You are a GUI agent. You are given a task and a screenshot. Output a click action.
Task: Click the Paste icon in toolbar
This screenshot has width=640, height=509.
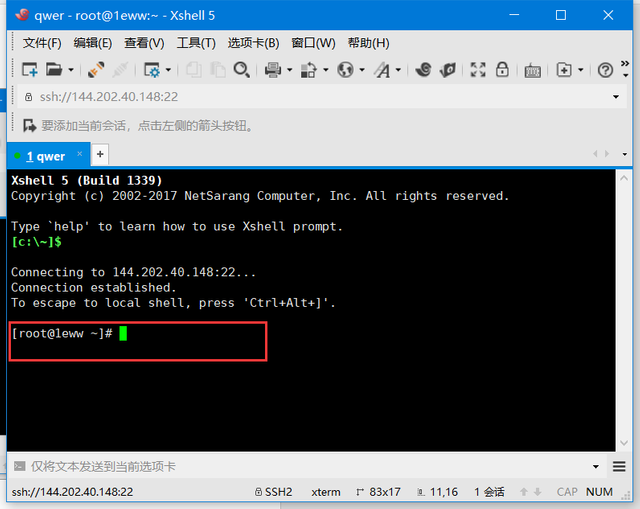point(218,70)
